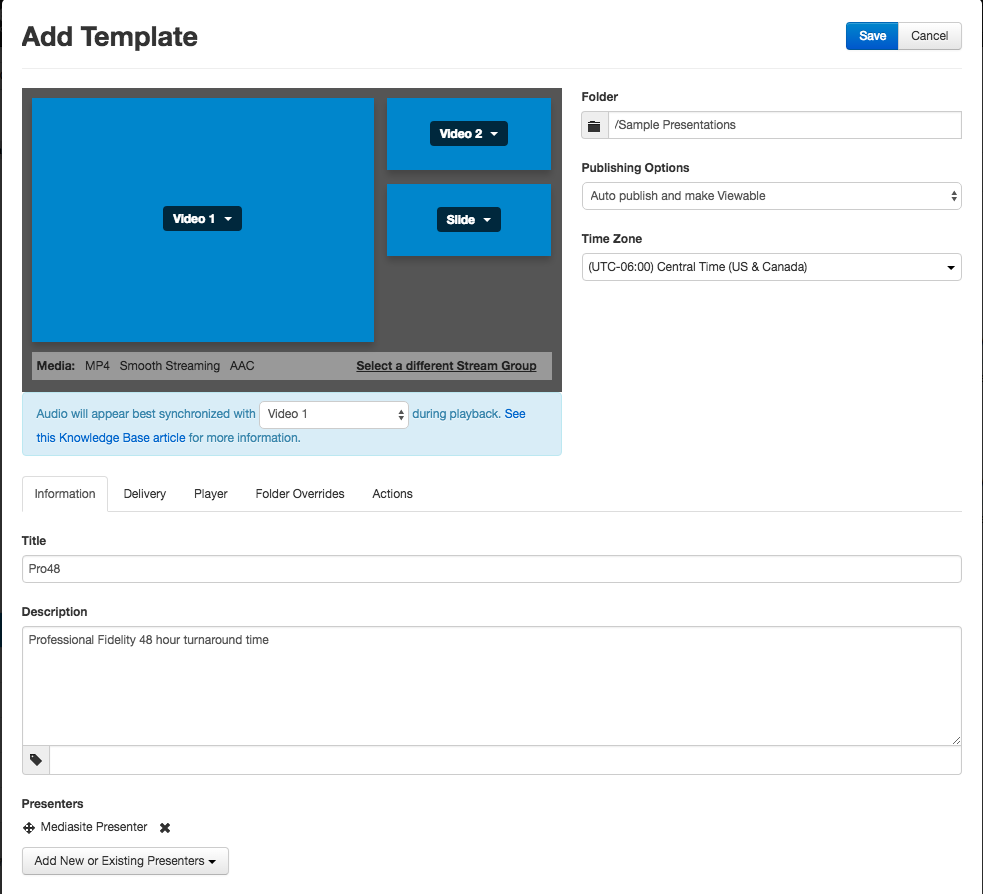Click the AAC media label
The image size is (983, 894).
[x=242, y=366]
